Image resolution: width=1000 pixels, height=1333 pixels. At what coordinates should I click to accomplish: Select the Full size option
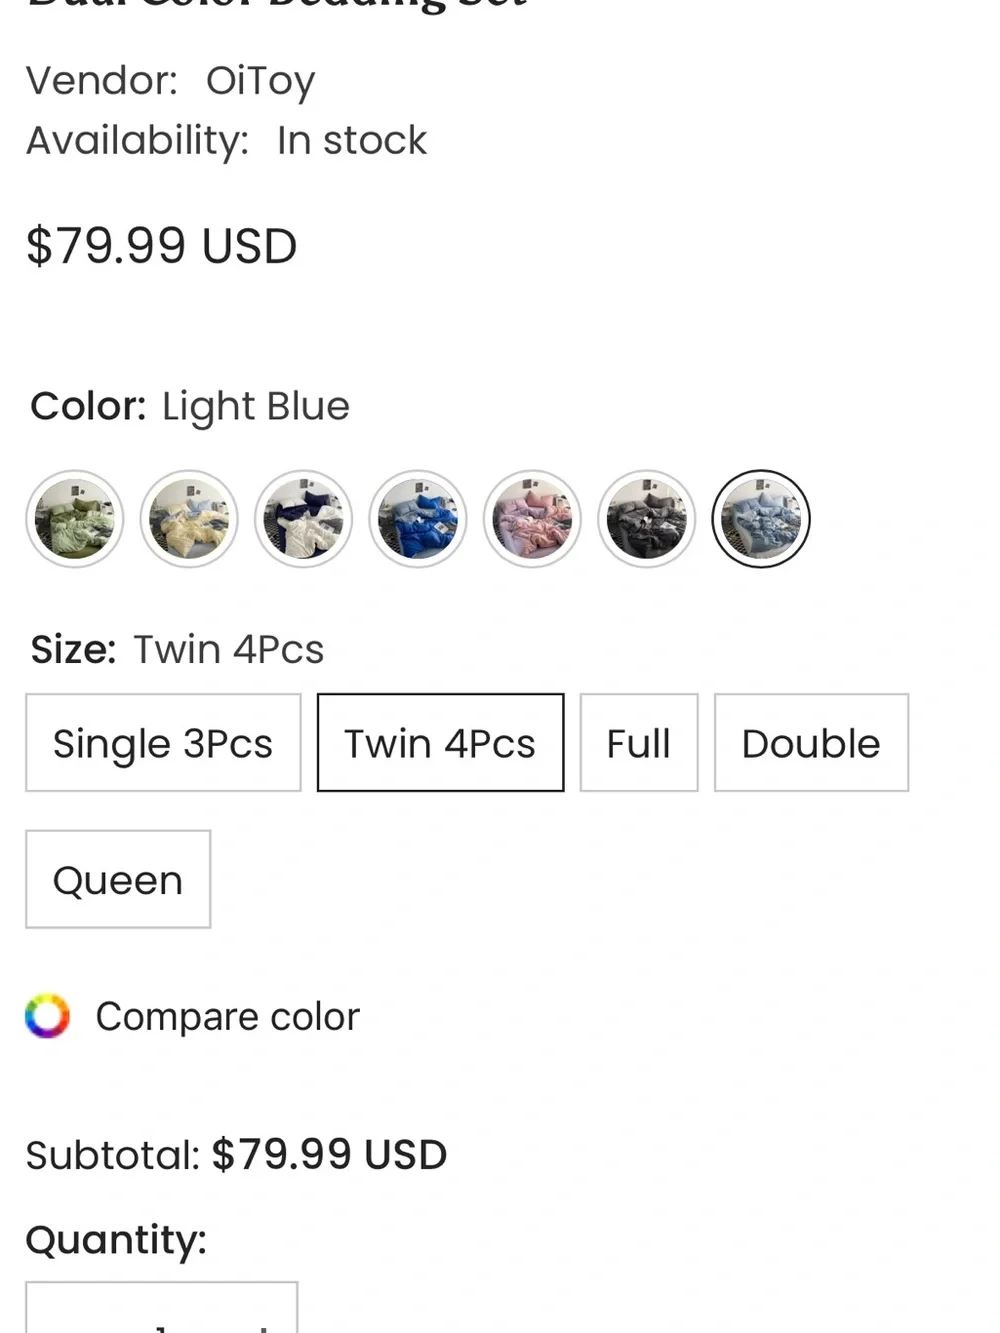tap(639, 743)
